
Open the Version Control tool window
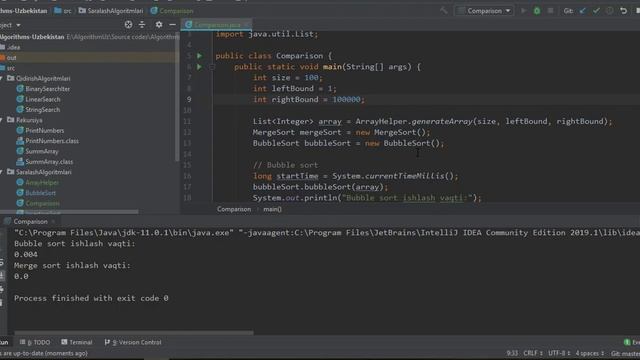pyautogui.click(x=133, y=342)
